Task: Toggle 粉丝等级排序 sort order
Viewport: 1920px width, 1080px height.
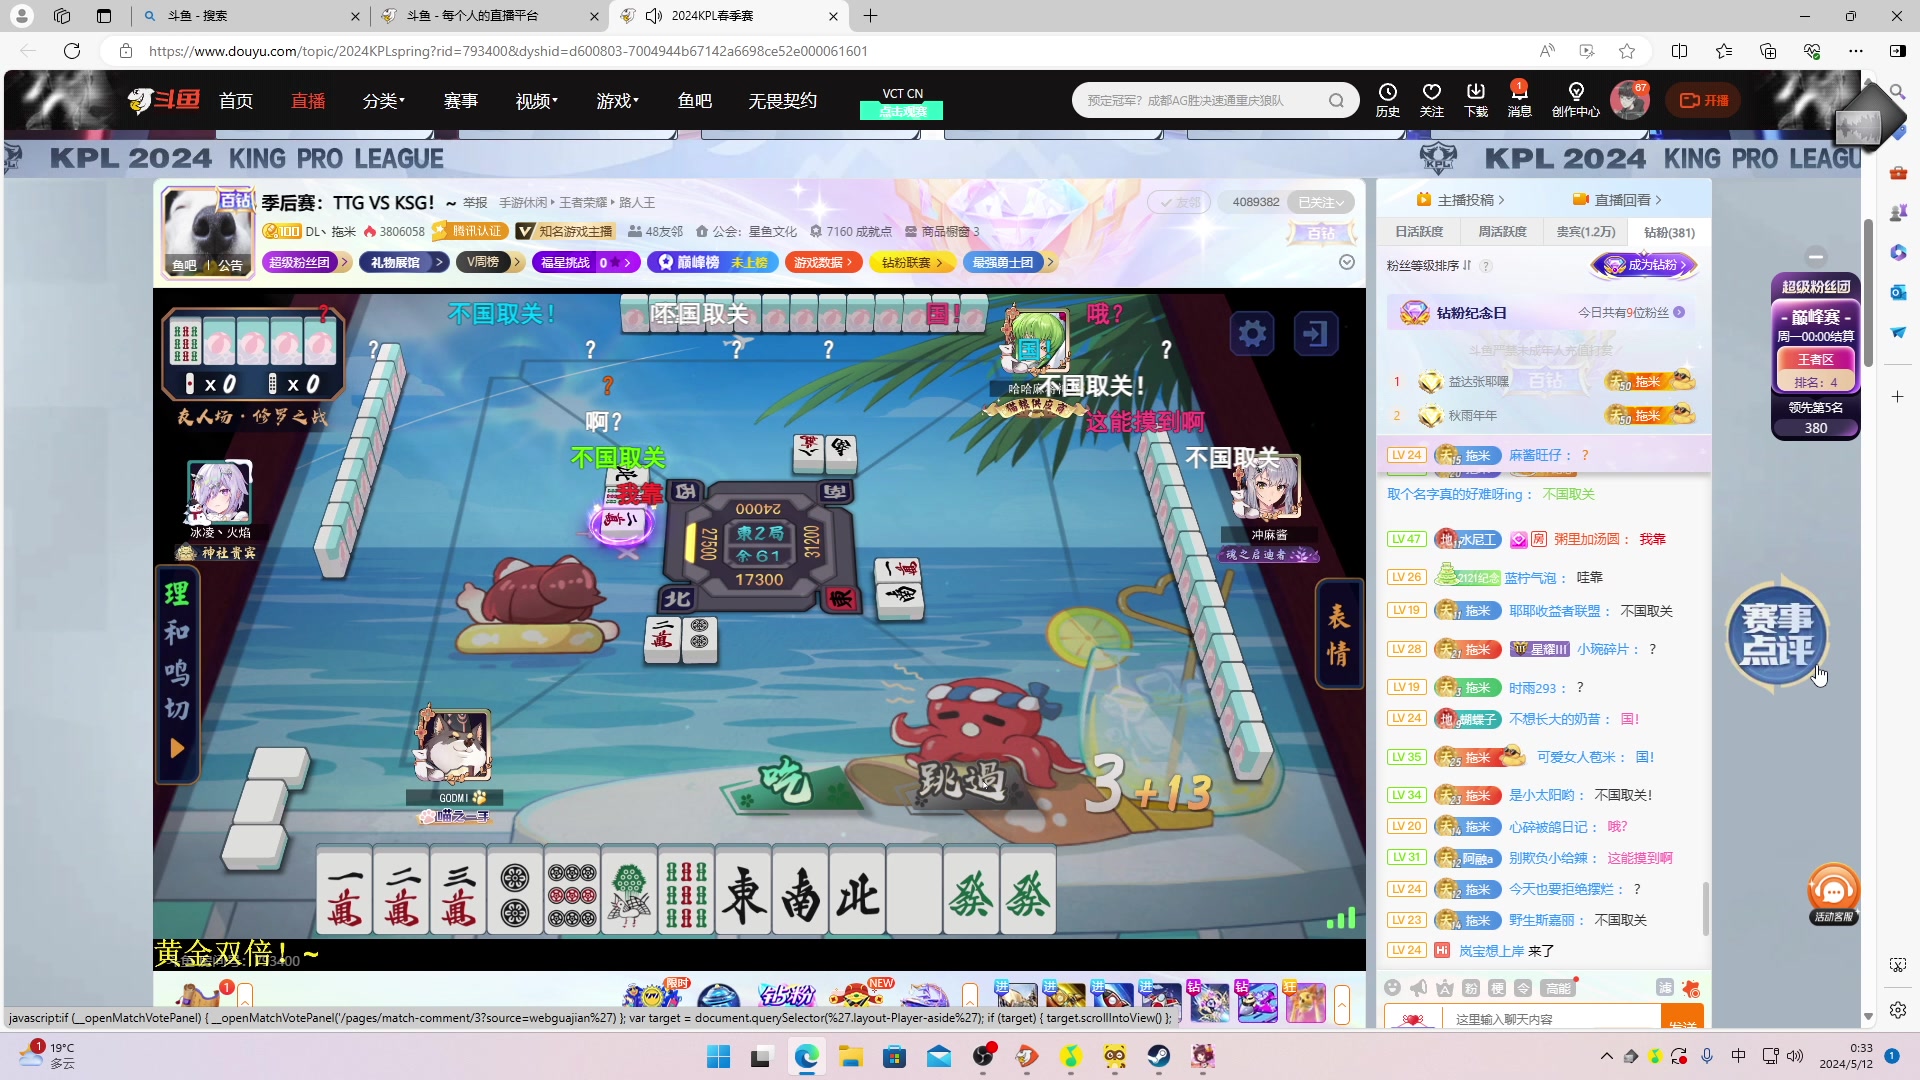Action: 1428,266
